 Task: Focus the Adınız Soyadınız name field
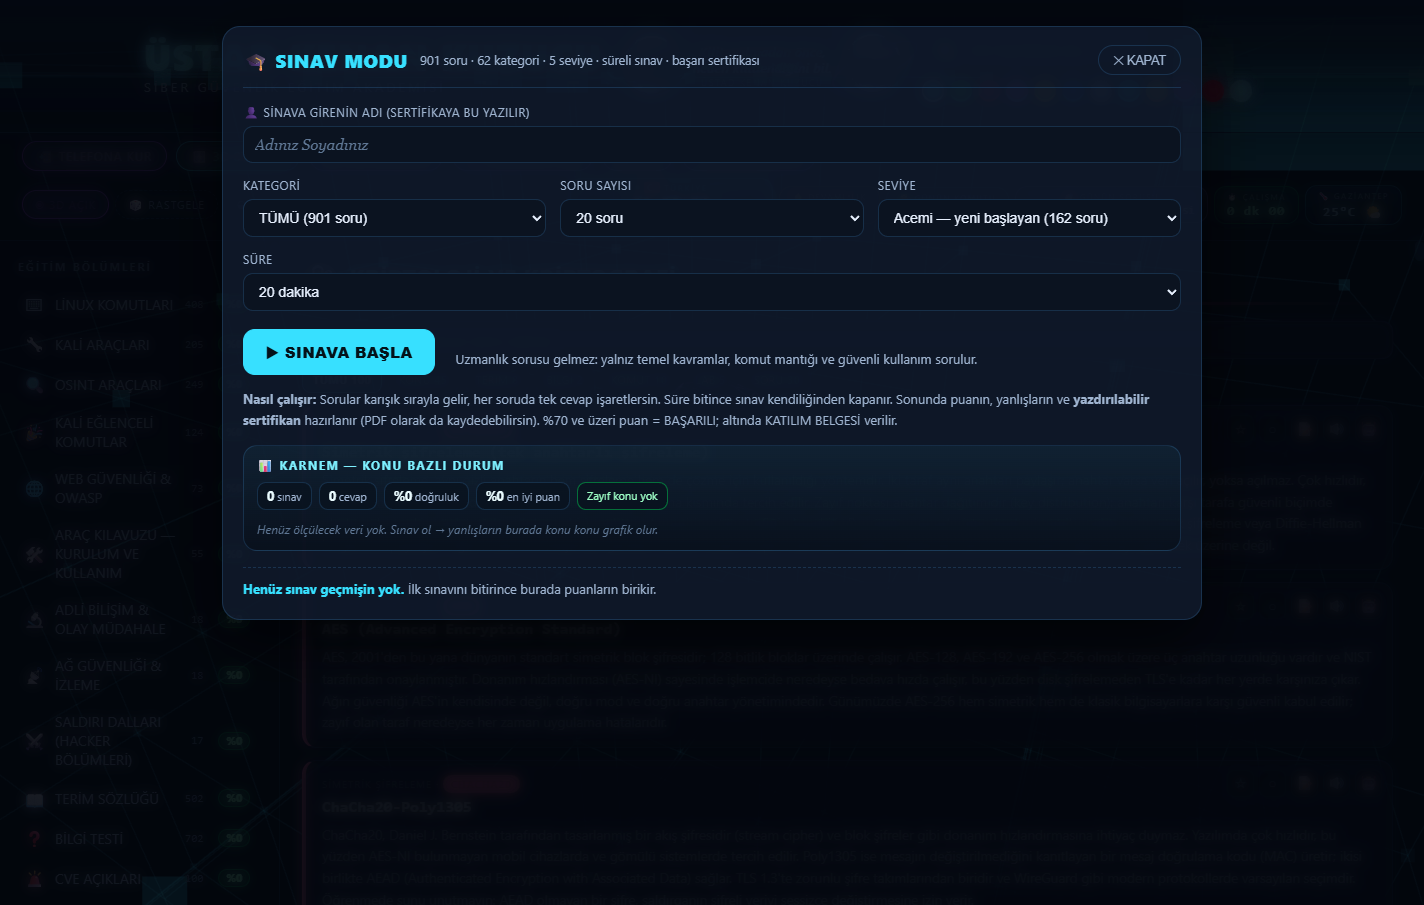click(711, 145)
